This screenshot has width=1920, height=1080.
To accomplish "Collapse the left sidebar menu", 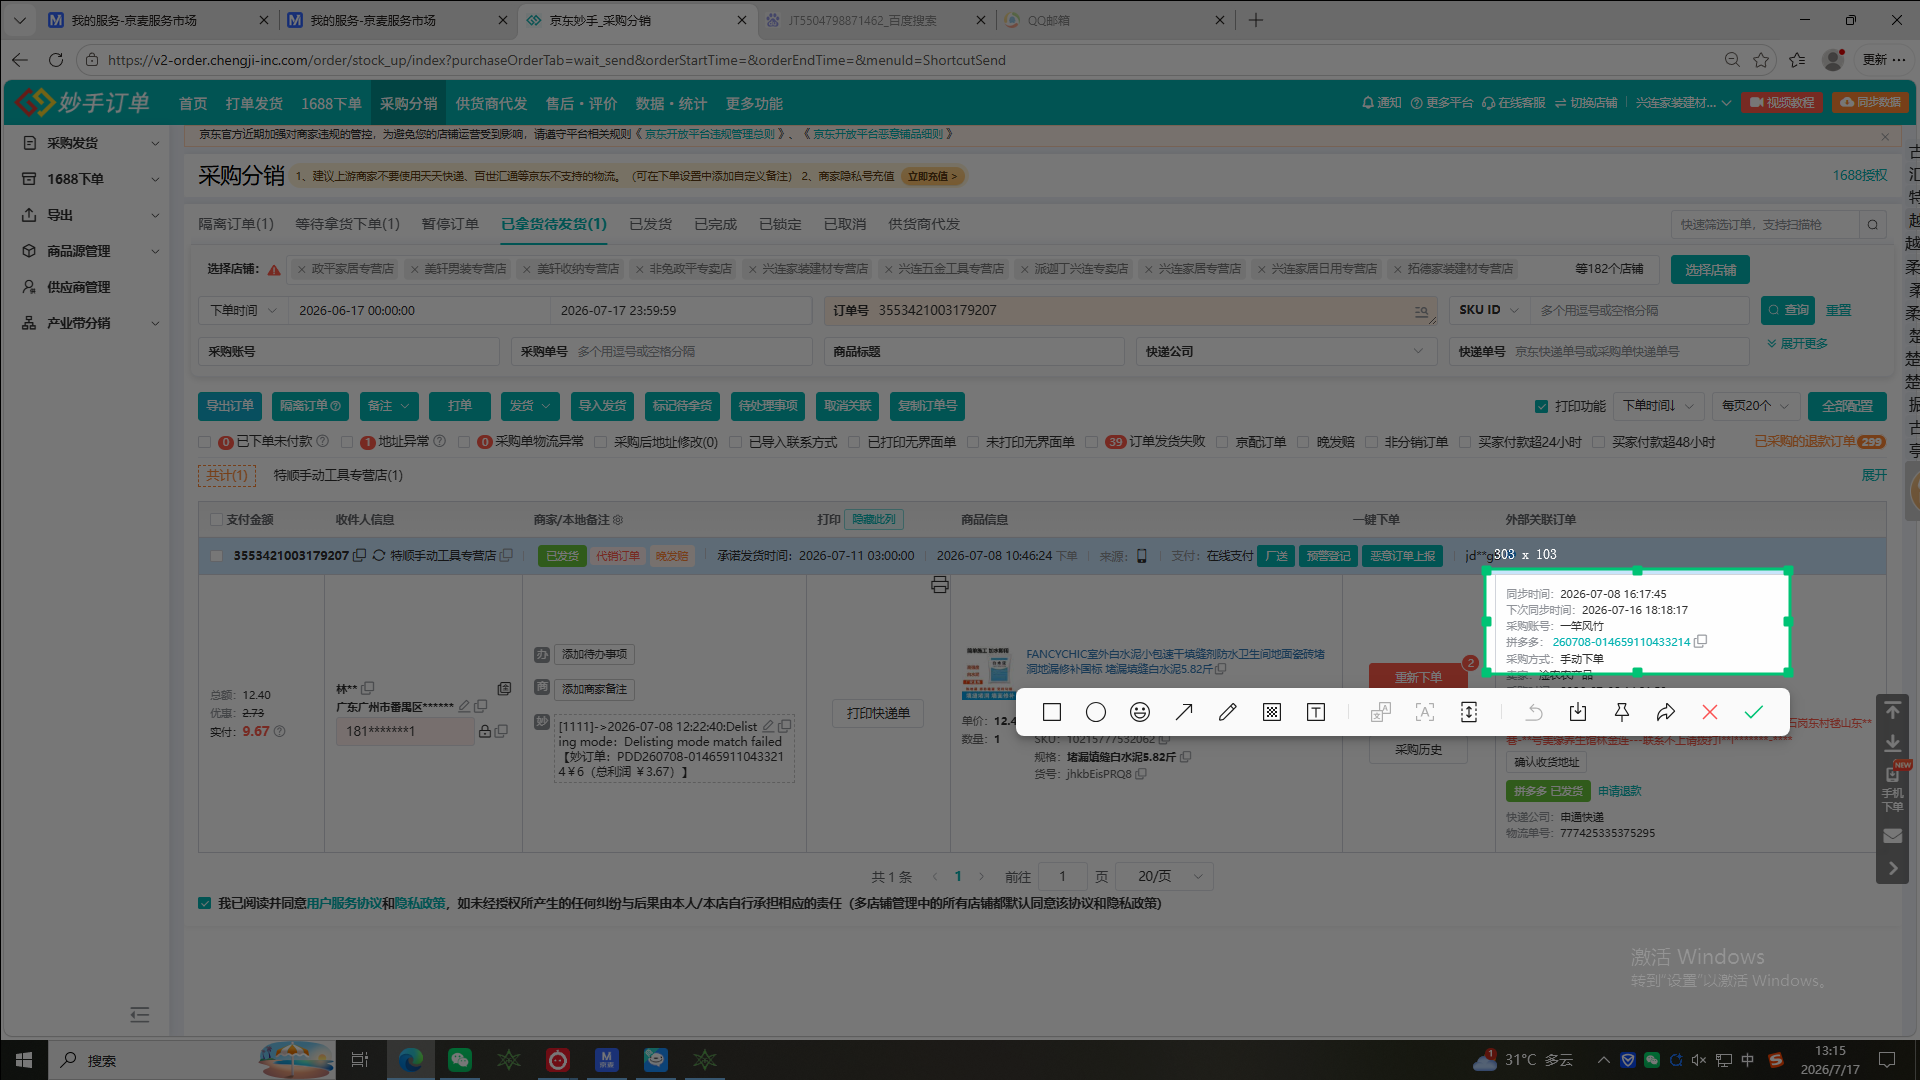I will pos(140,1015).
